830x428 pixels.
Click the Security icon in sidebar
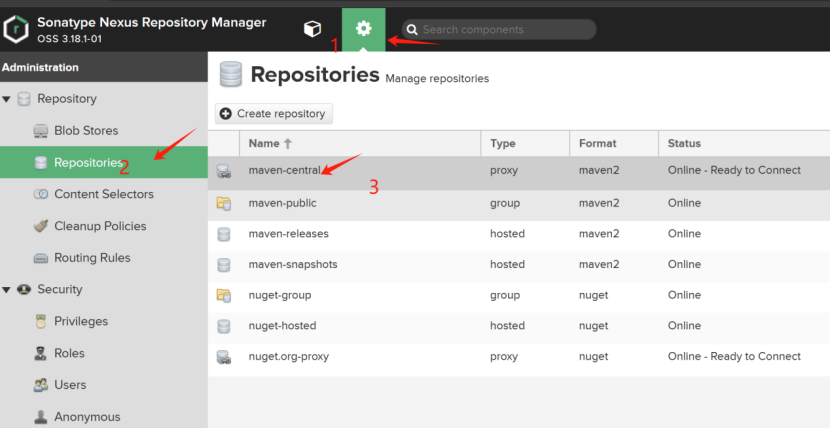pyautogui.click(x=24, y=289)
